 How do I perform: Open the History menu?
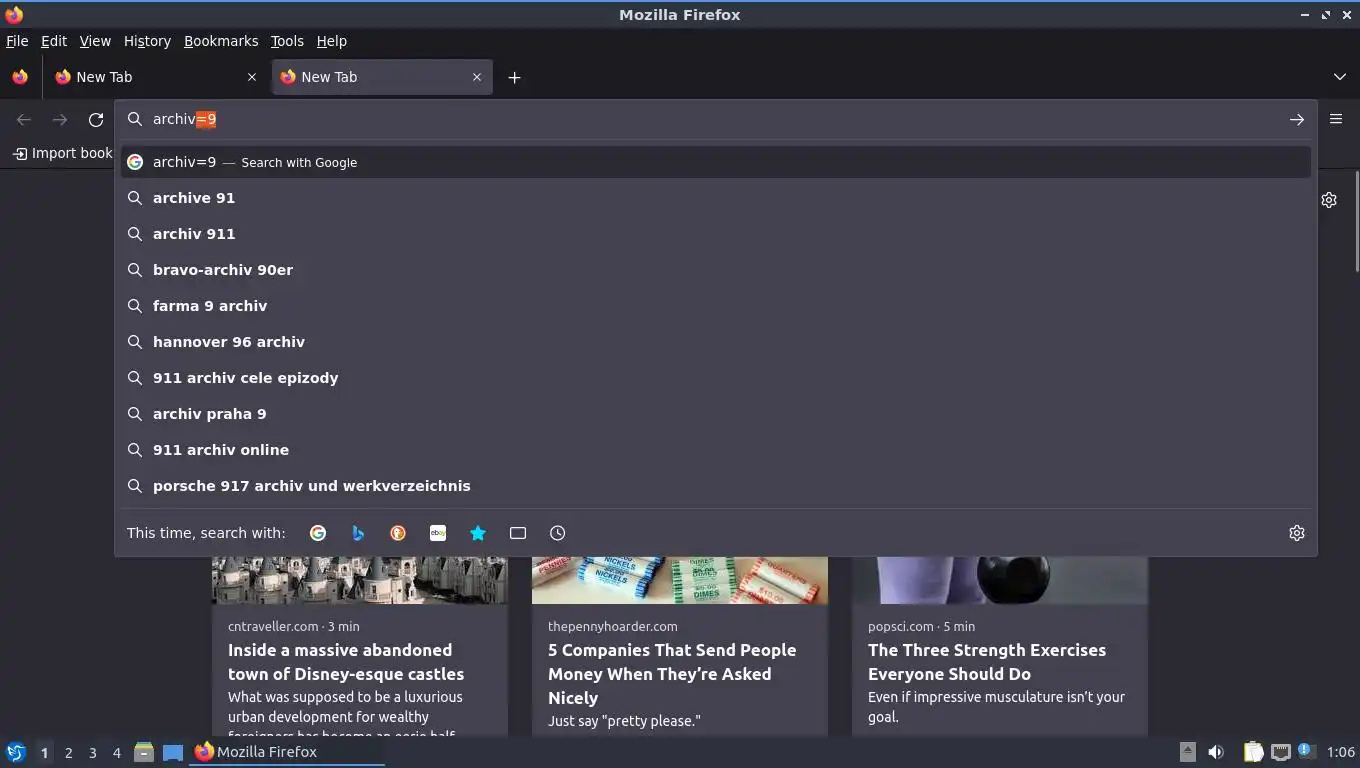(x=147, y=41)
